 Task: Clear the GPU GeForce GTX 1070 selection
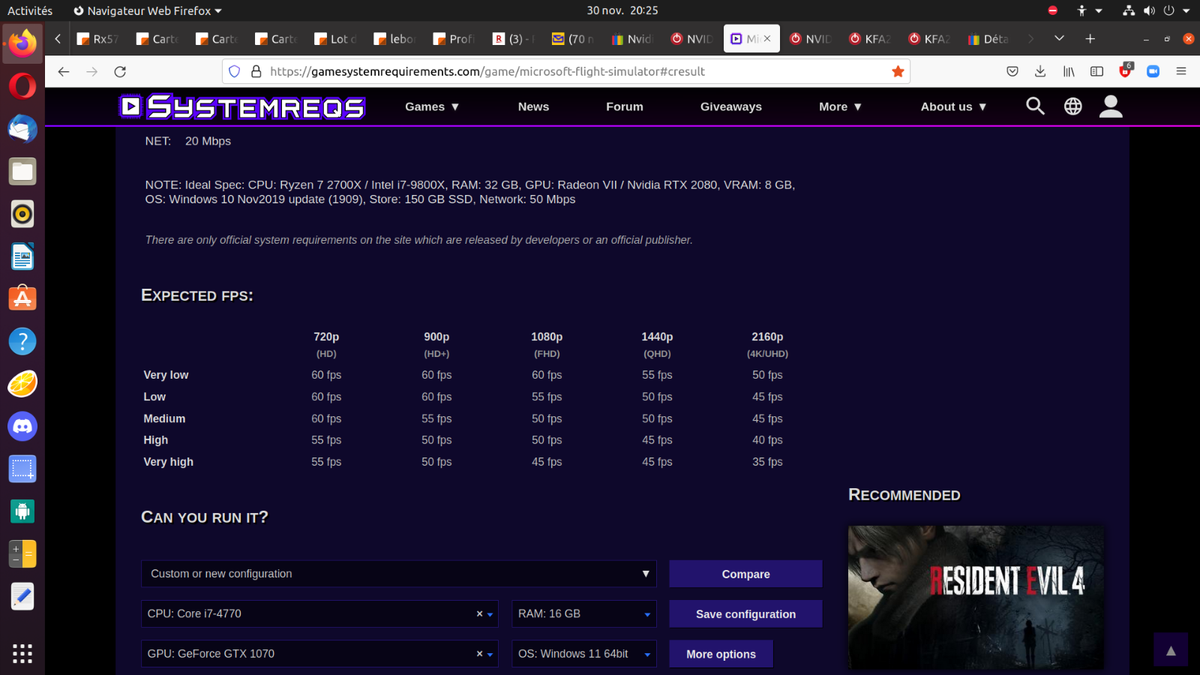(x=479, y=654)
